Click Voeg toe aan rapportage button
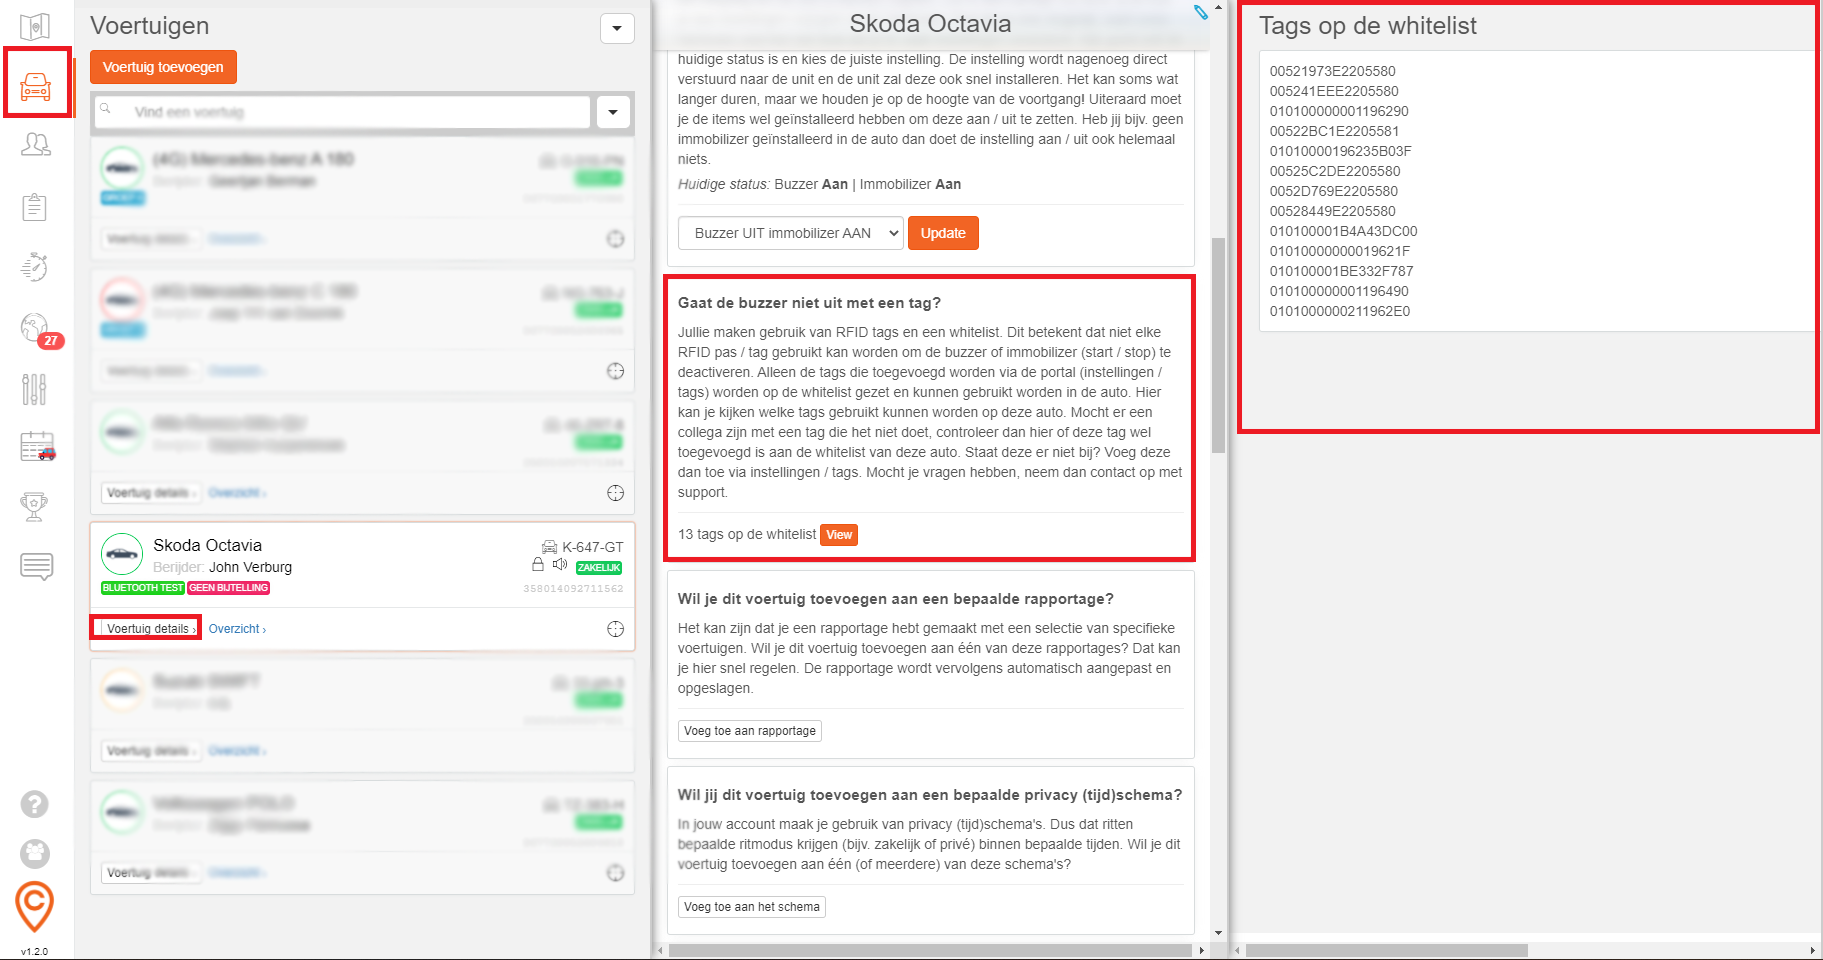This screenshot has height=960, width=1823. (x=750, y=731)
